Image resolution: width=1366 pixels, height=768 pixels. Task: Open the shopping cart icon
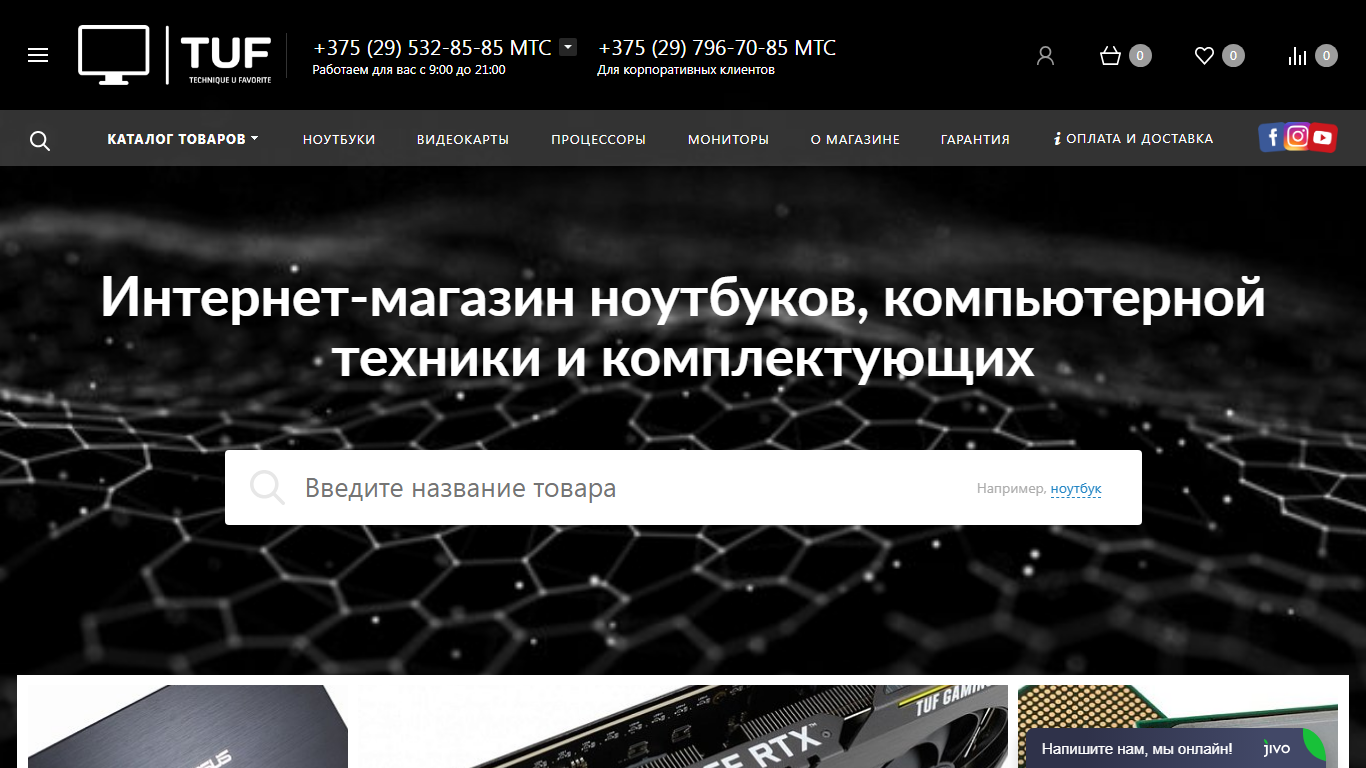point(1110,56)
